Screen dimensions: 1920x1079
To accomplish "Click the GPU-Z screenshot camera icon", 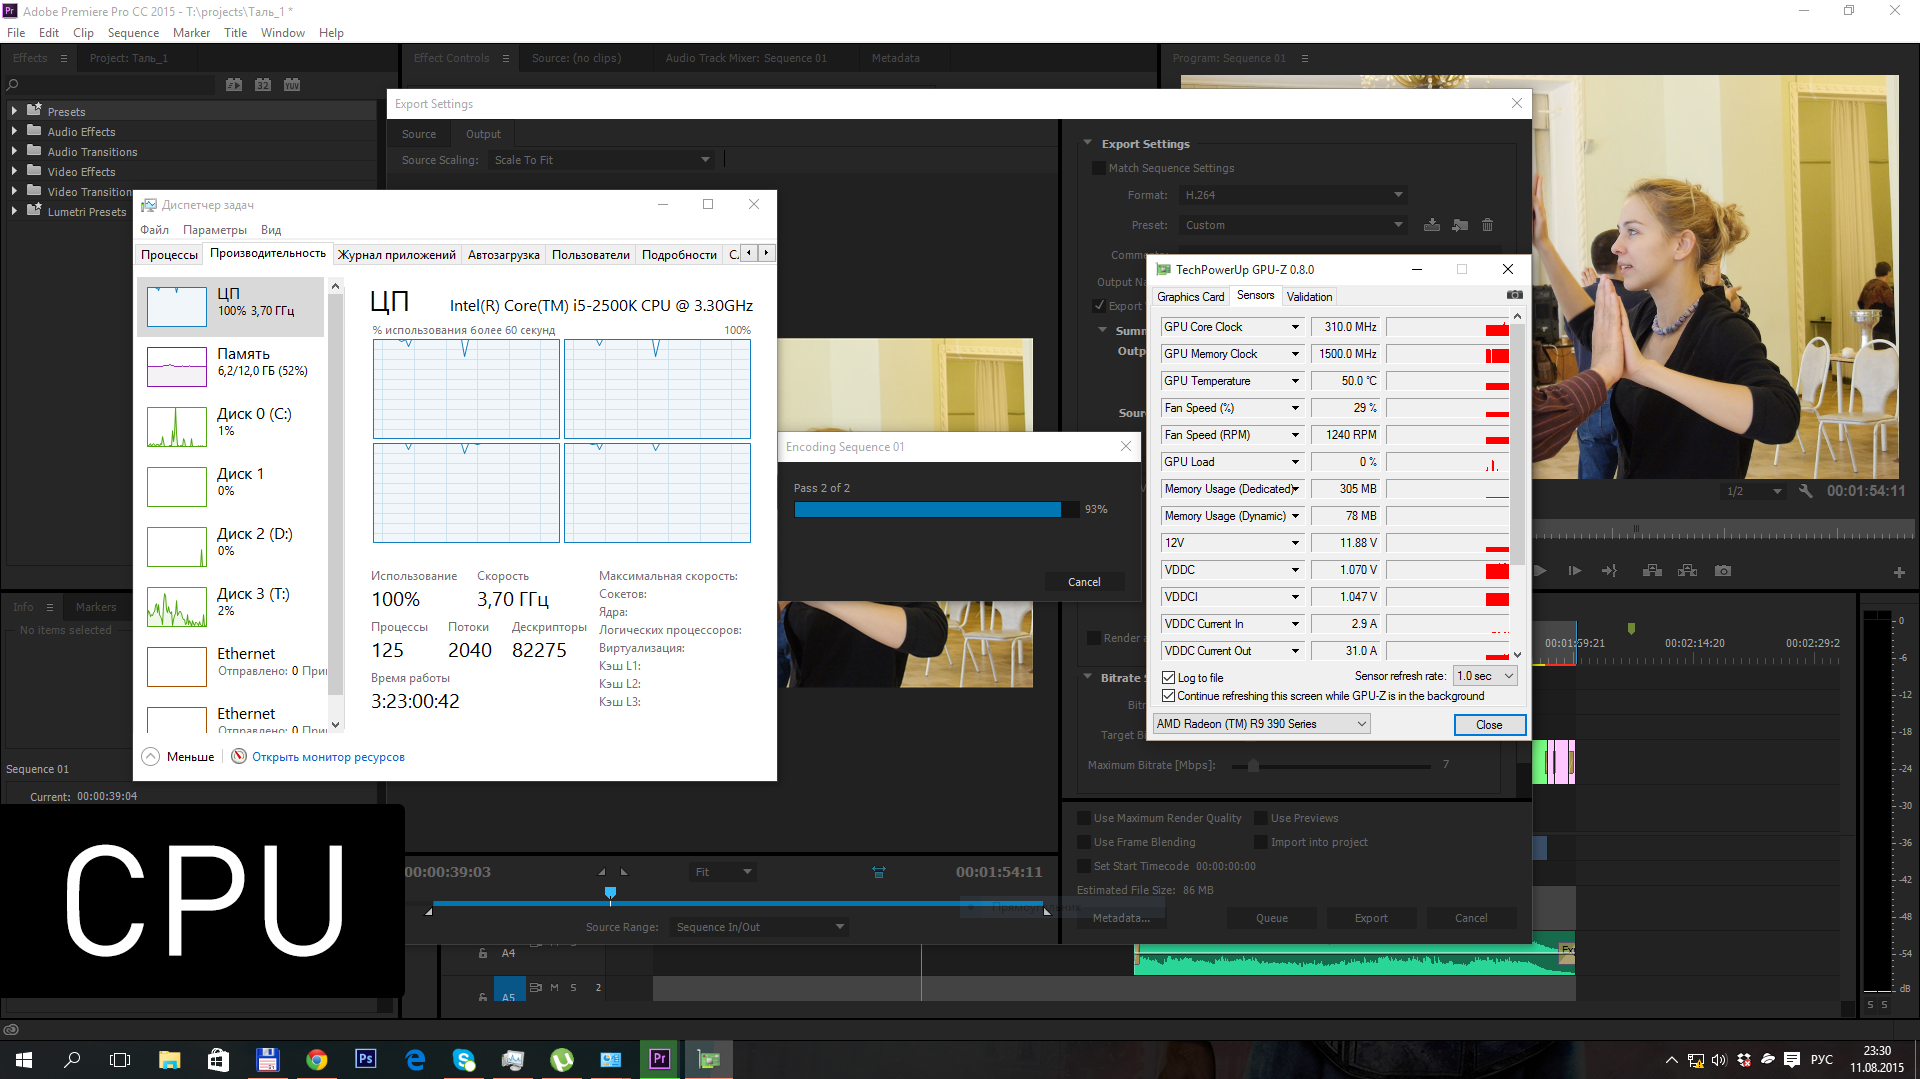I will 1514,295.
